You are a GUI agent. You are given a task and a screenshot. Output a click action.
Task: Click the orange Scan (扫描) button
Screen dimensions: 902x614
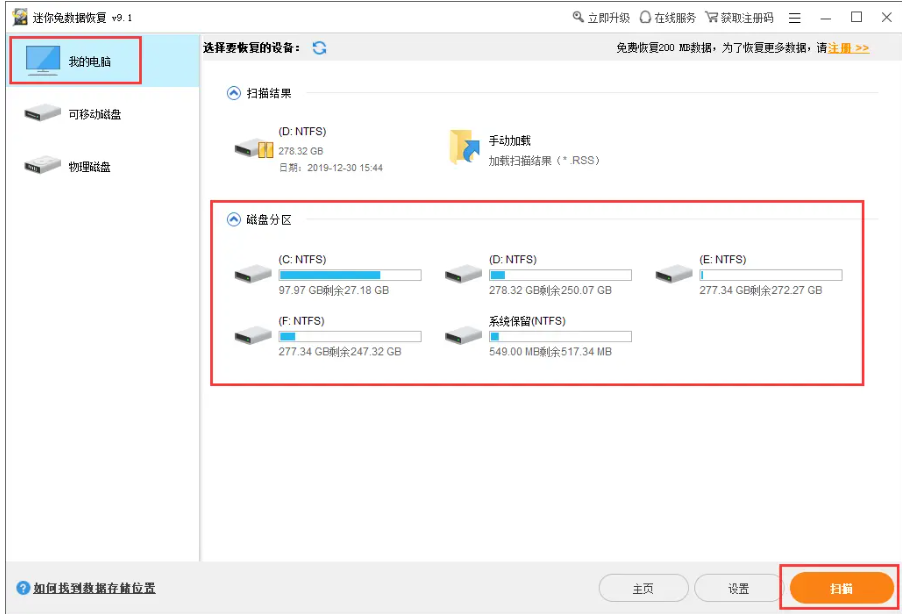click(841, 588)
